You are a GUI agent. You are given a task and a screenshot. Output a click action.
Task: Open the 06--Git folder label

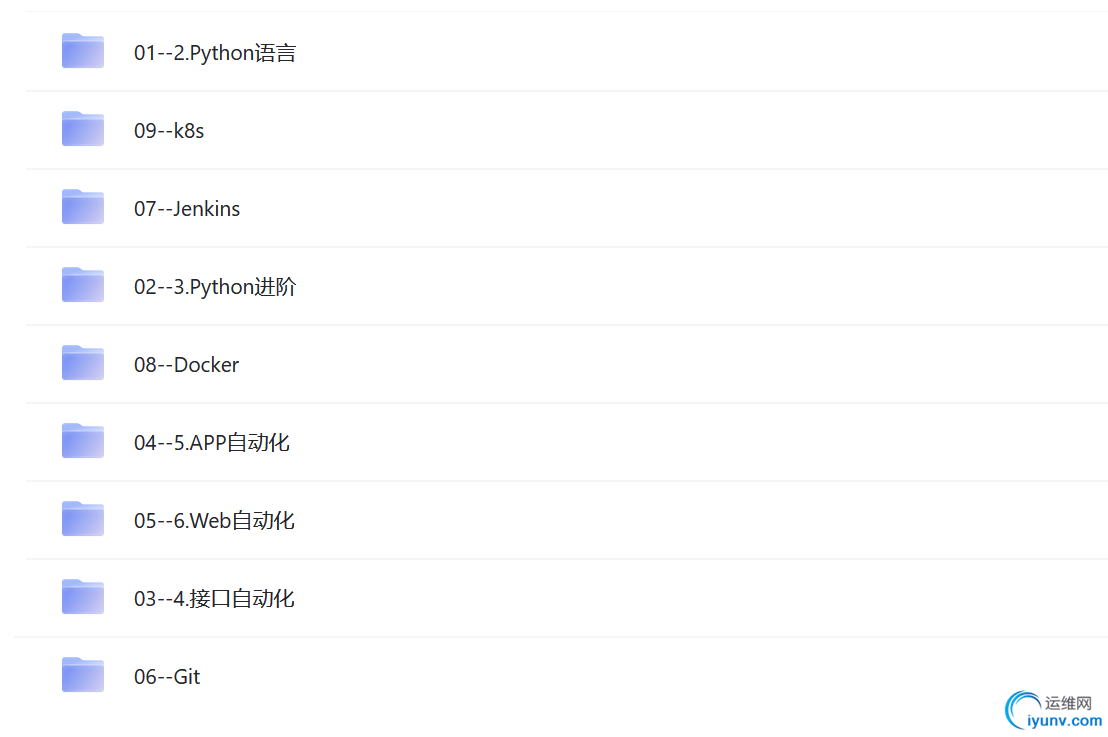[167, 677]
